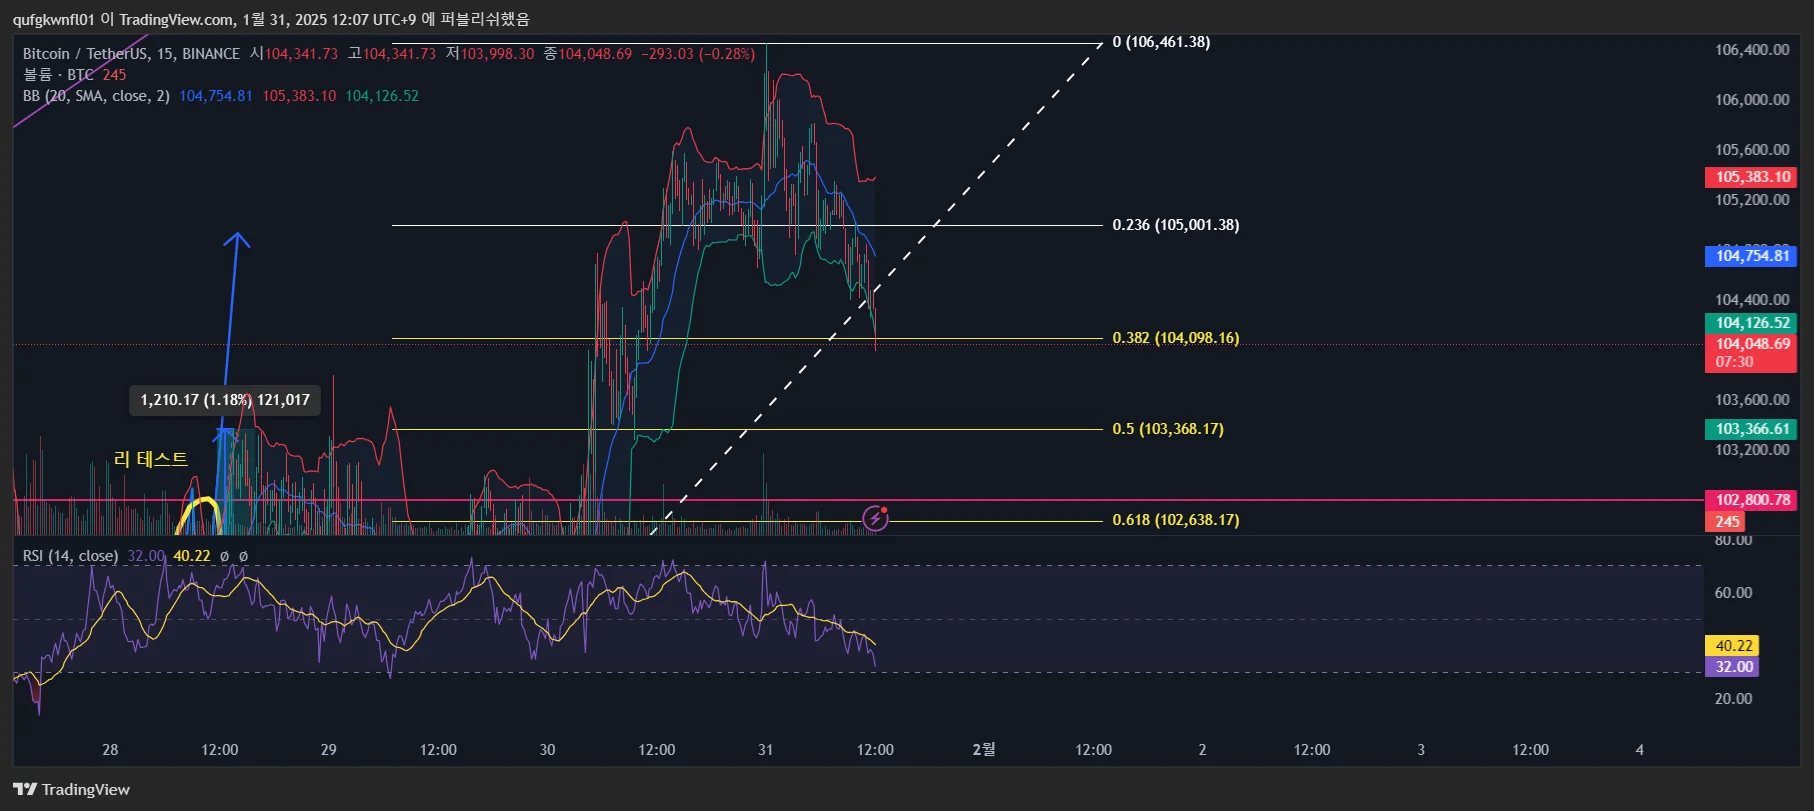
Task: Click the yellow 40.22 RSI axis label
Action: point(1732,646)
